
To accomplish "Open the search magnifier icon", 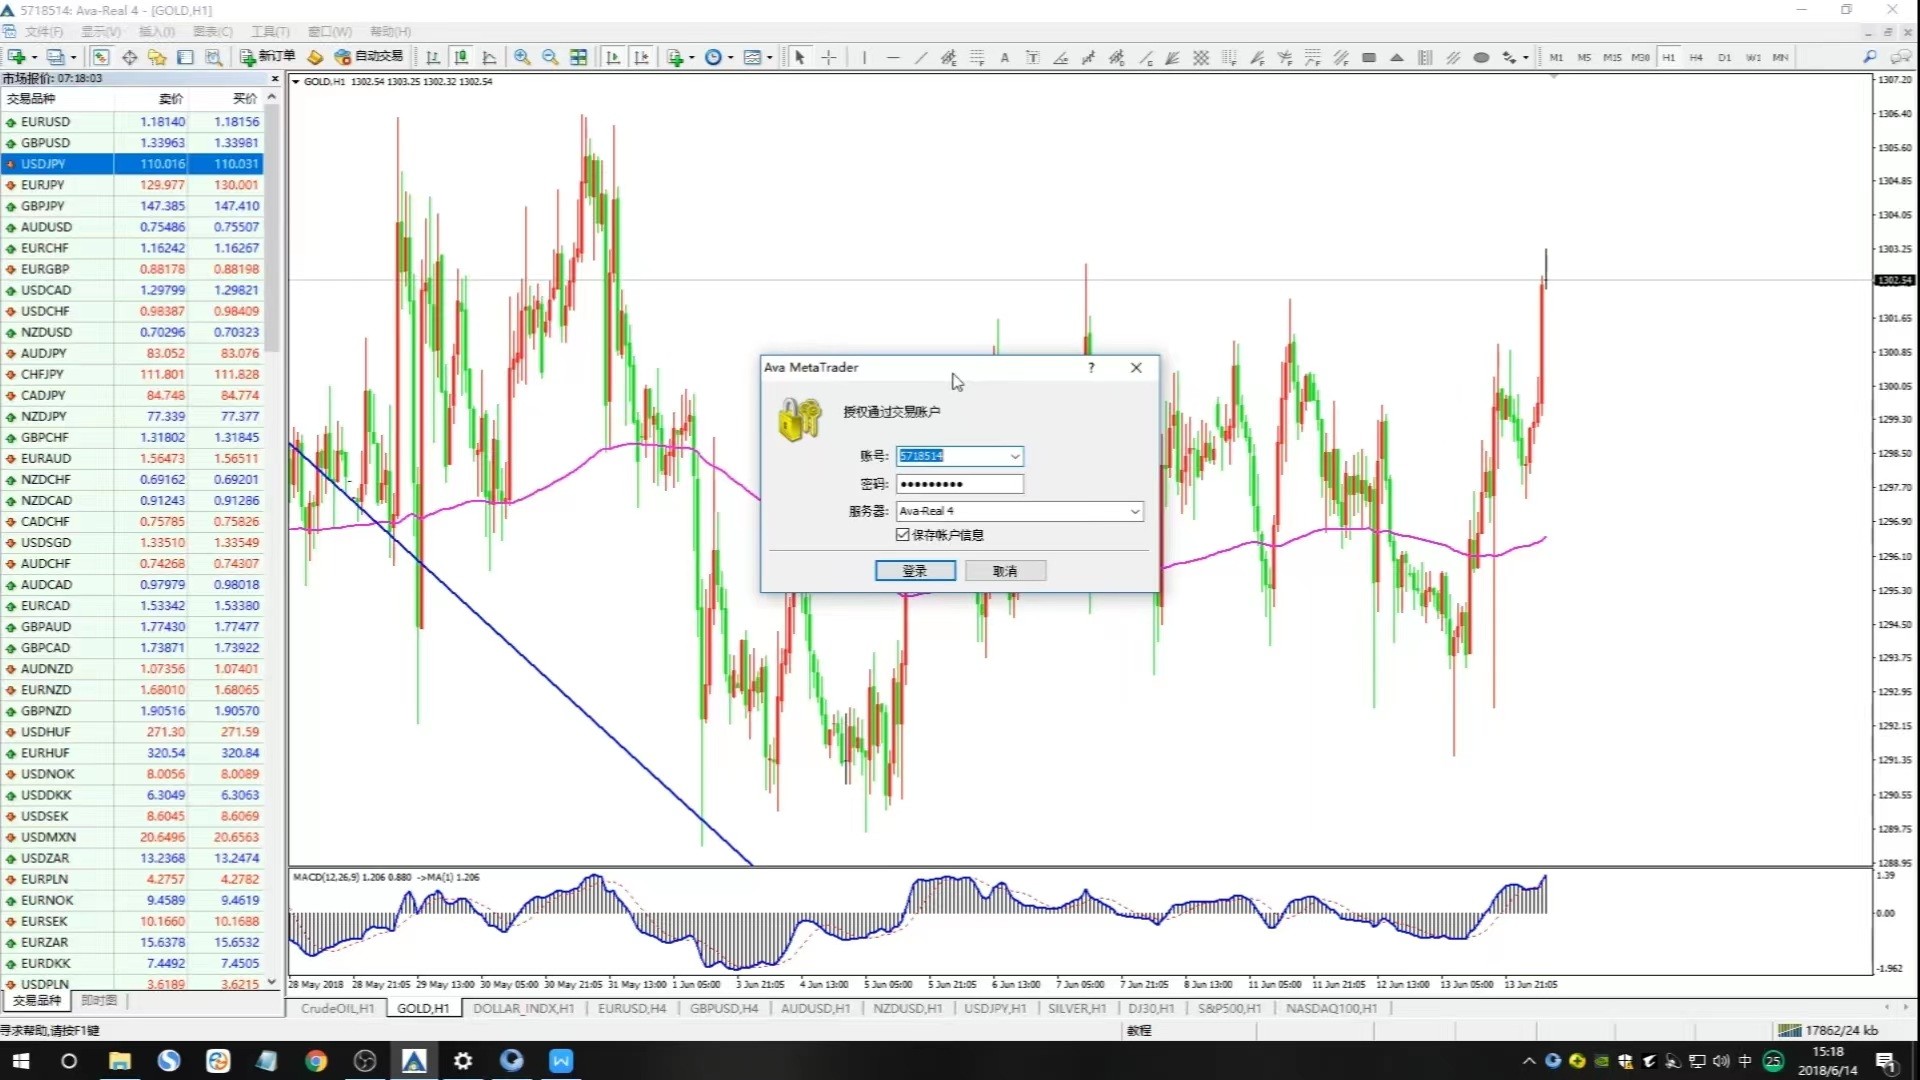I will [x=1869, y=57].
